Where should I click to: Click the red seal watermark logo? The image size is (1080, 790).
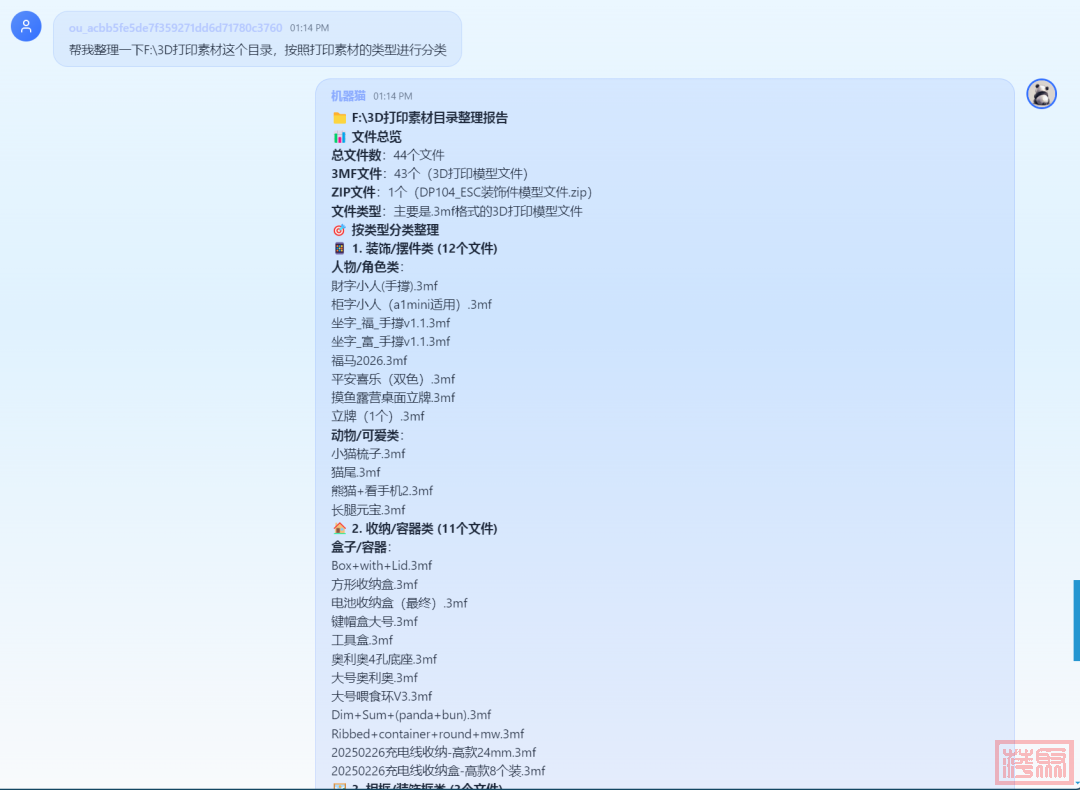(1035, 763)
